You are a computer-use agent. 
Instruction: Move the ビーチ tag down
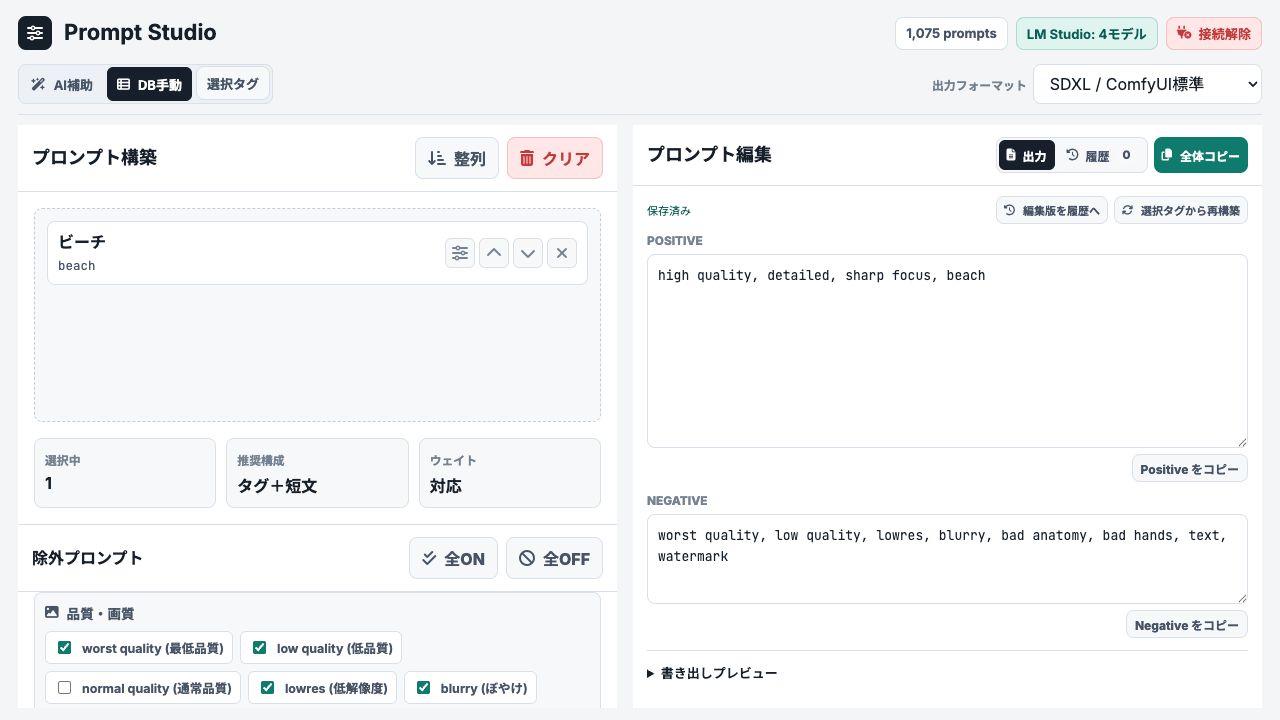pos(528,253)
